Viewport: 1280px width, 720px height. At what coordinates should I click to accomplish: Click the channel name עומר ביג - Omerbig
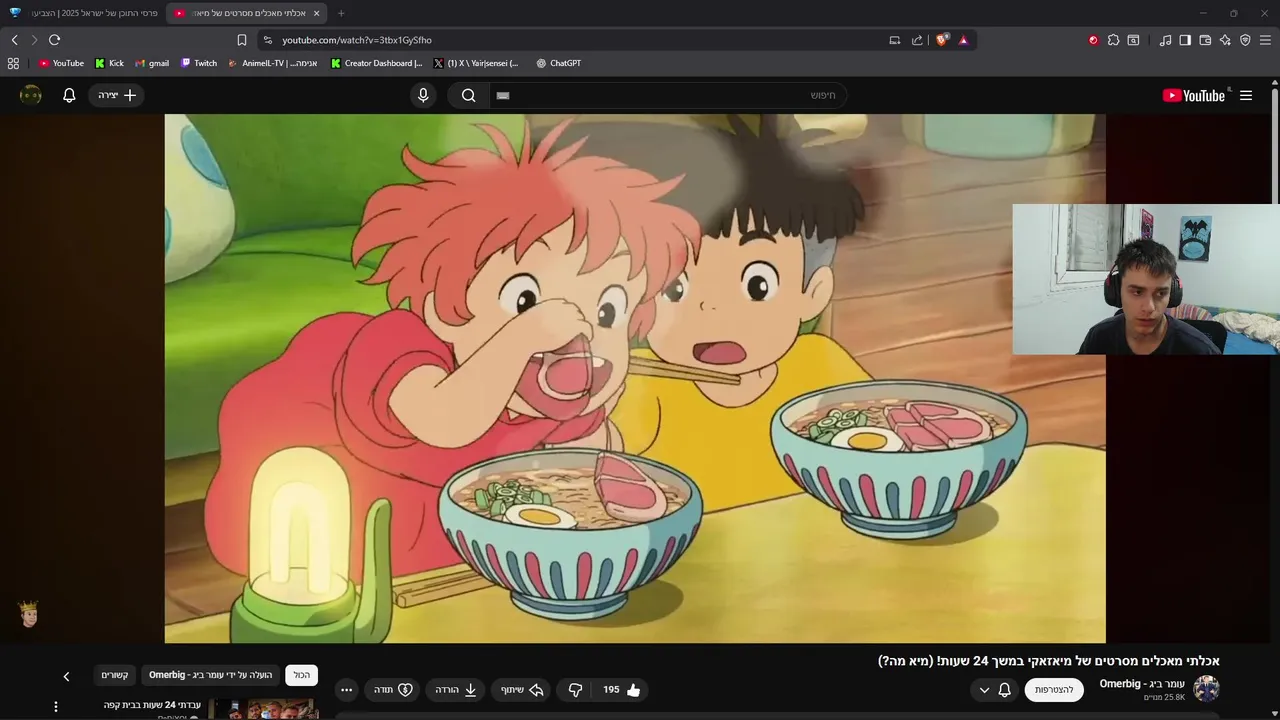pos(1142,684)
